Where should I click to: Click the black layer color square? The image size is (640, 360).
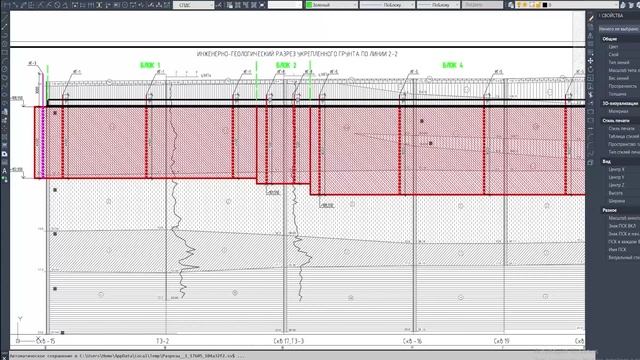tap(545, 5)
